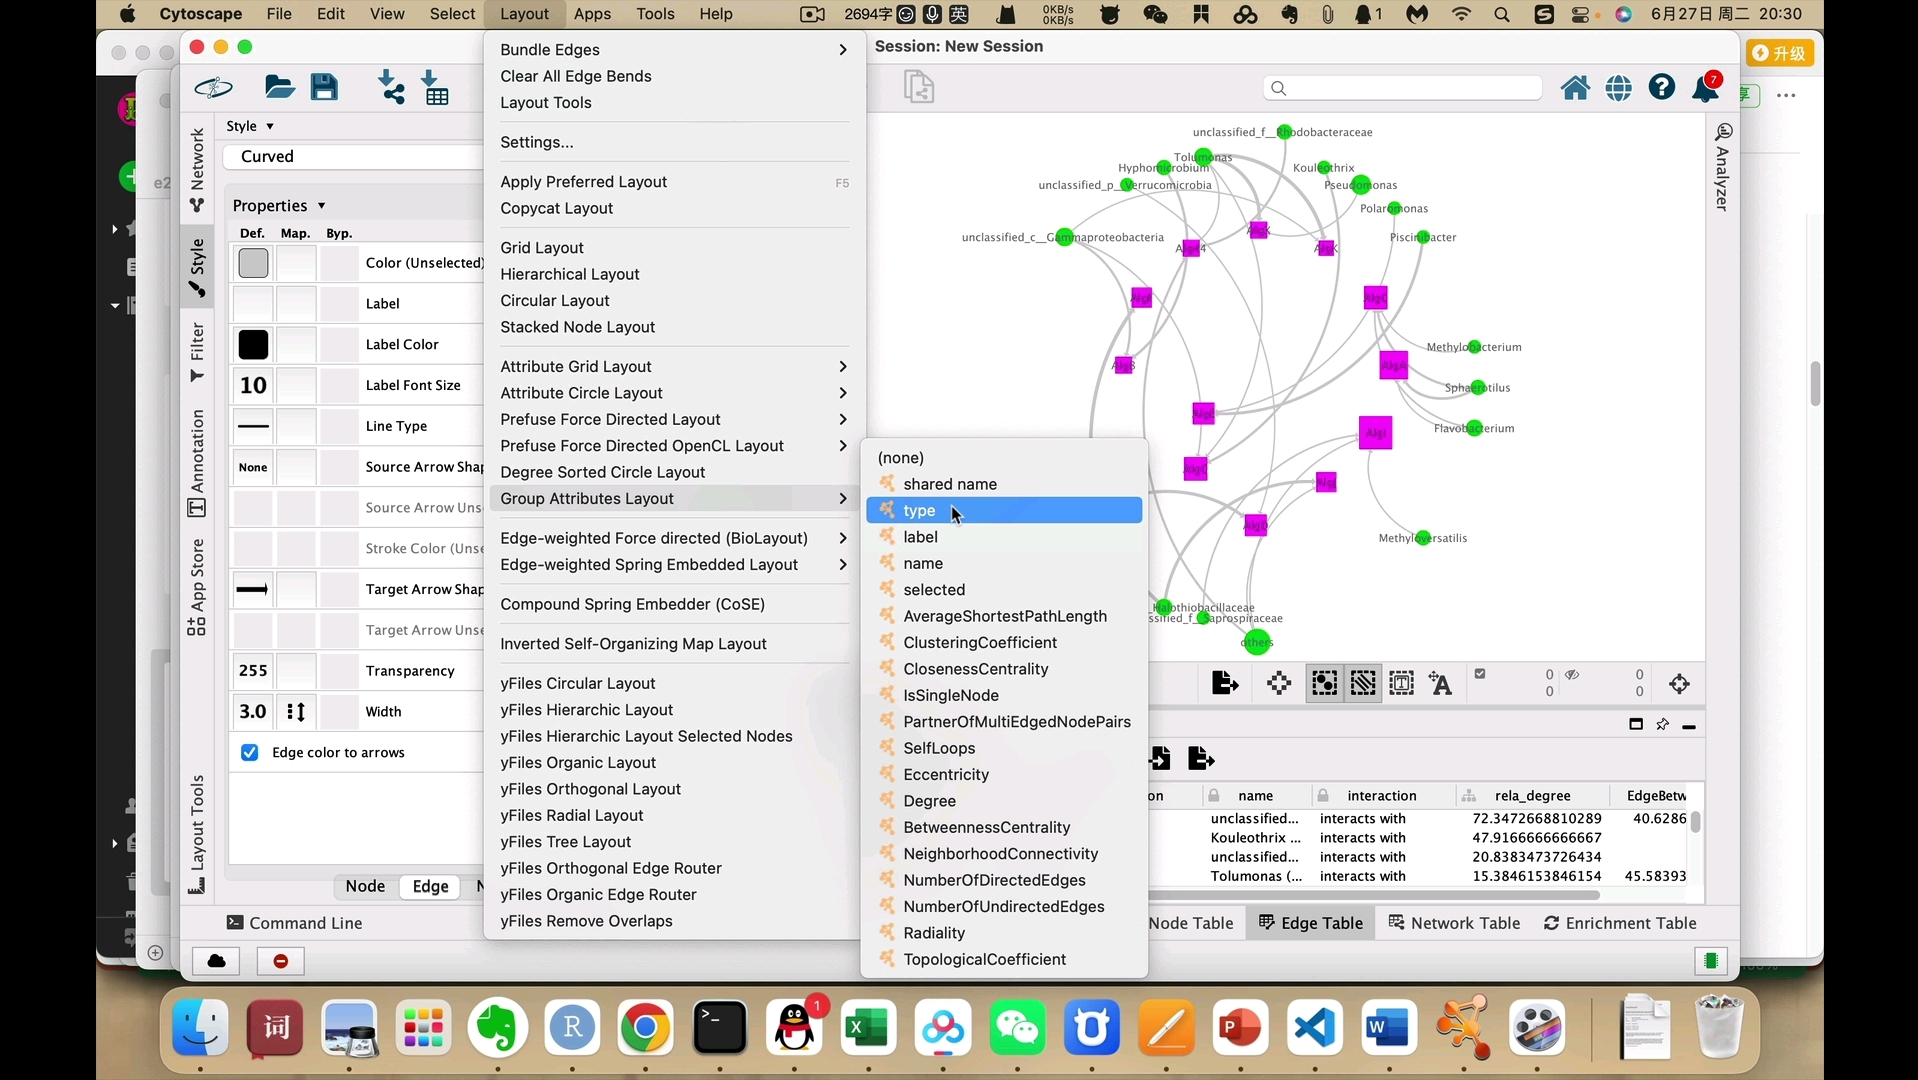This screenshot has height=1080, width=1918.
Task: Toggle the edge selection mode icon
Action: coord(1363,684)
